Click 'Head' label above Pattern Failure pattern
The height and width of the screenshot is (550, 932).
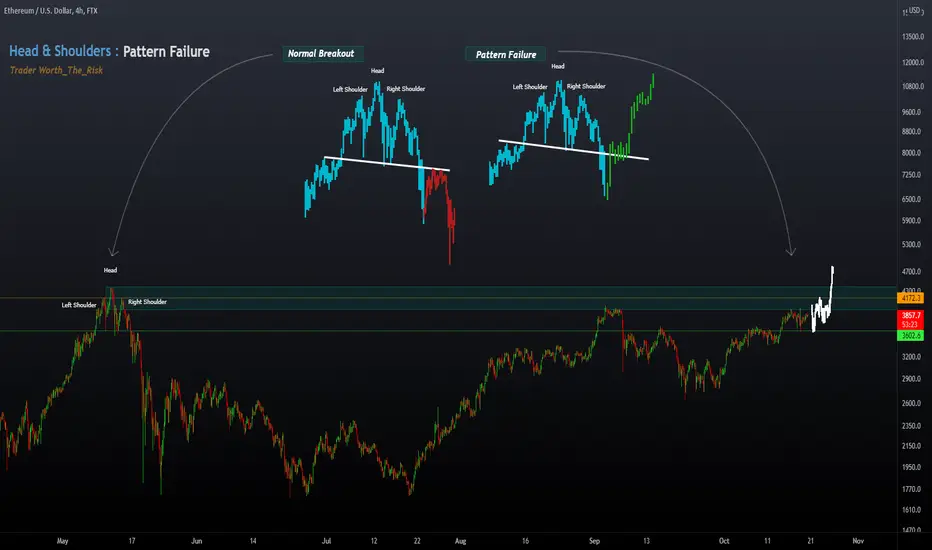[x=558, y=66]
